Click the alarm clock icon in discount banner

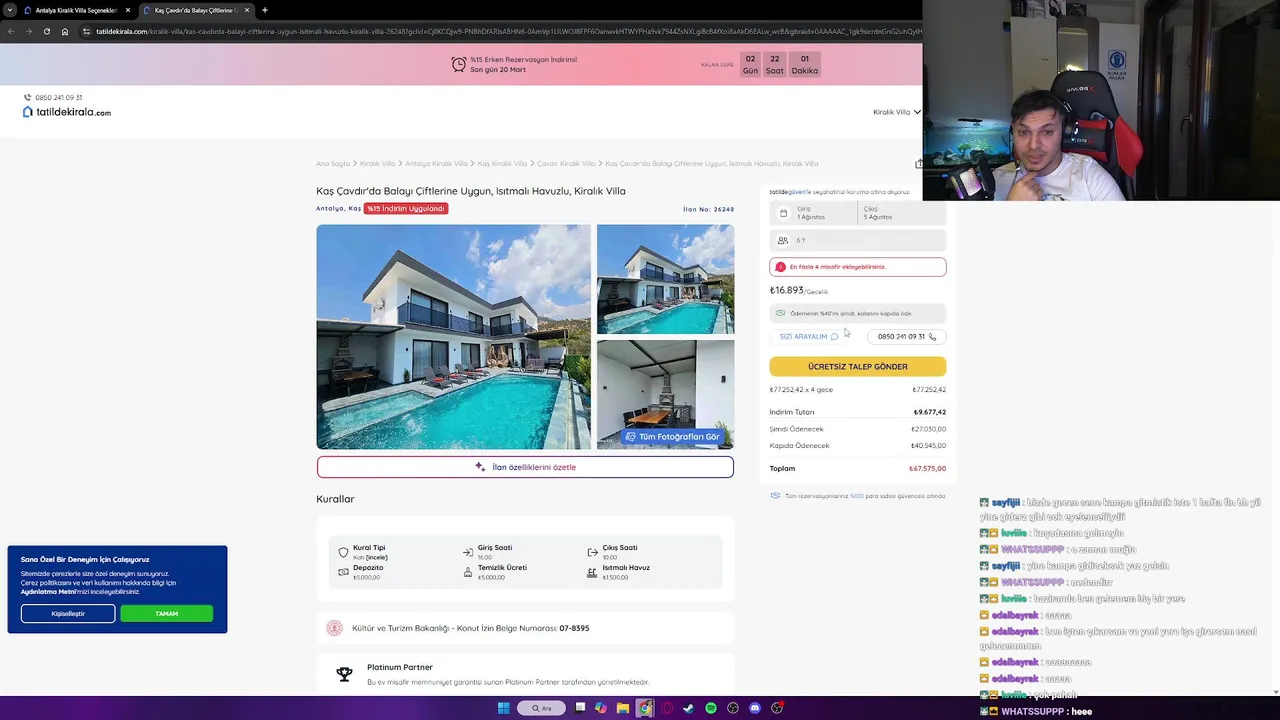coord(459,65)
